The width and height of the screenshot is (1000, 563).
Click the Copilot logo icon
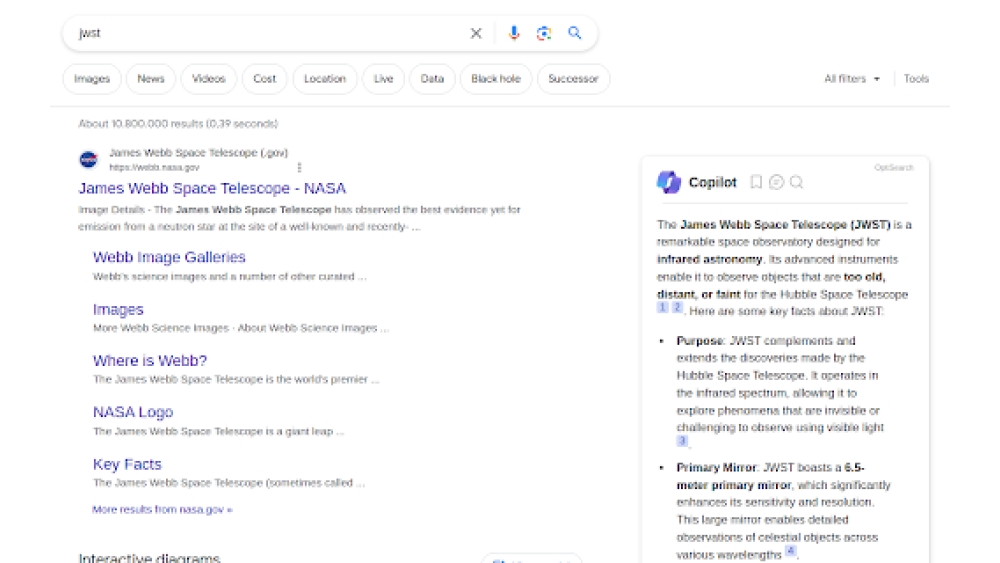pos(668,182)
